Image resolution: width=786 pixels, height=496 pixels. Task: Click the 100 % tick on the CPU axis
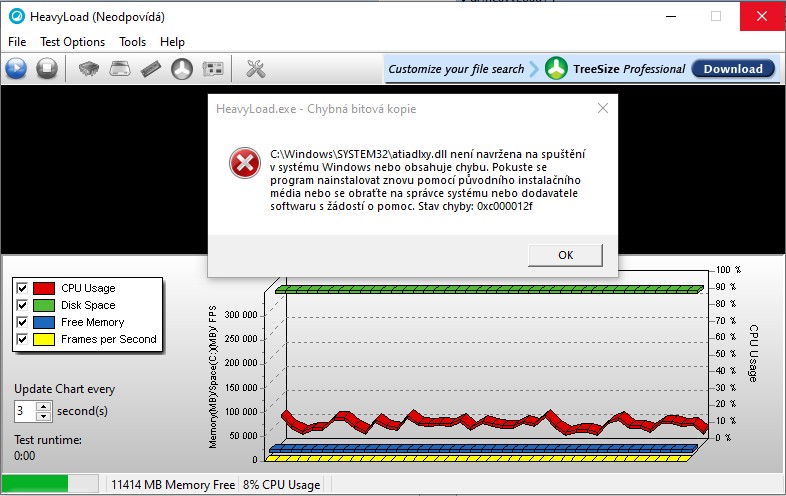tap(728, 270)
